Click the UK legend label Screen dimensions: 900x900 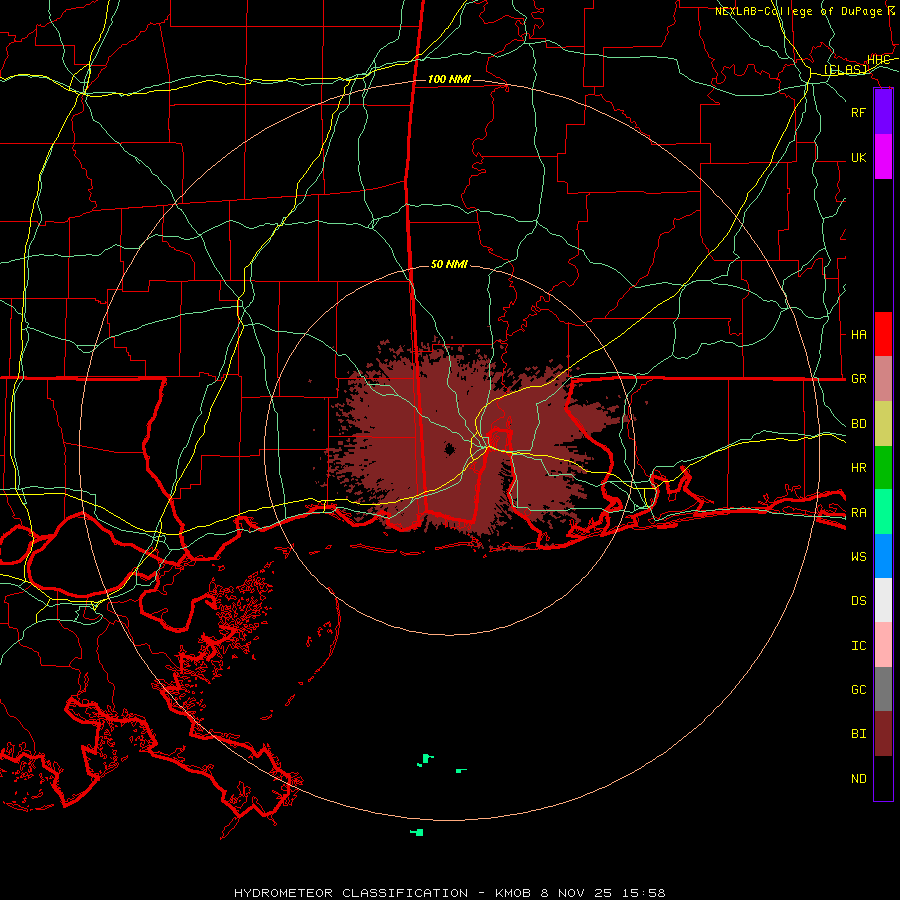pos(858,157)
